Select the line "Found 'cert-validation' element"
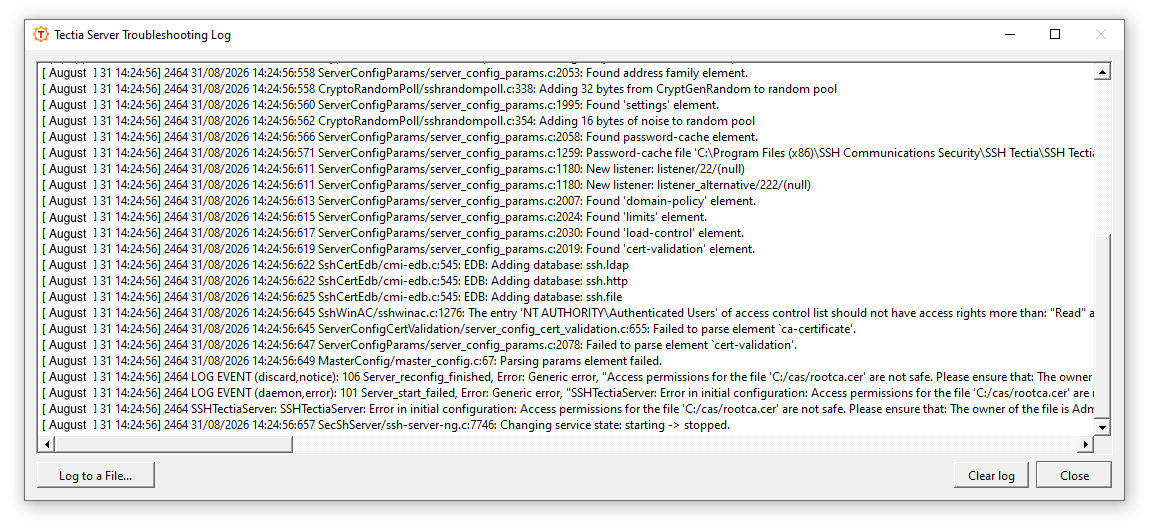Viewport: 1158px width, 531px height. click(398, 249)
